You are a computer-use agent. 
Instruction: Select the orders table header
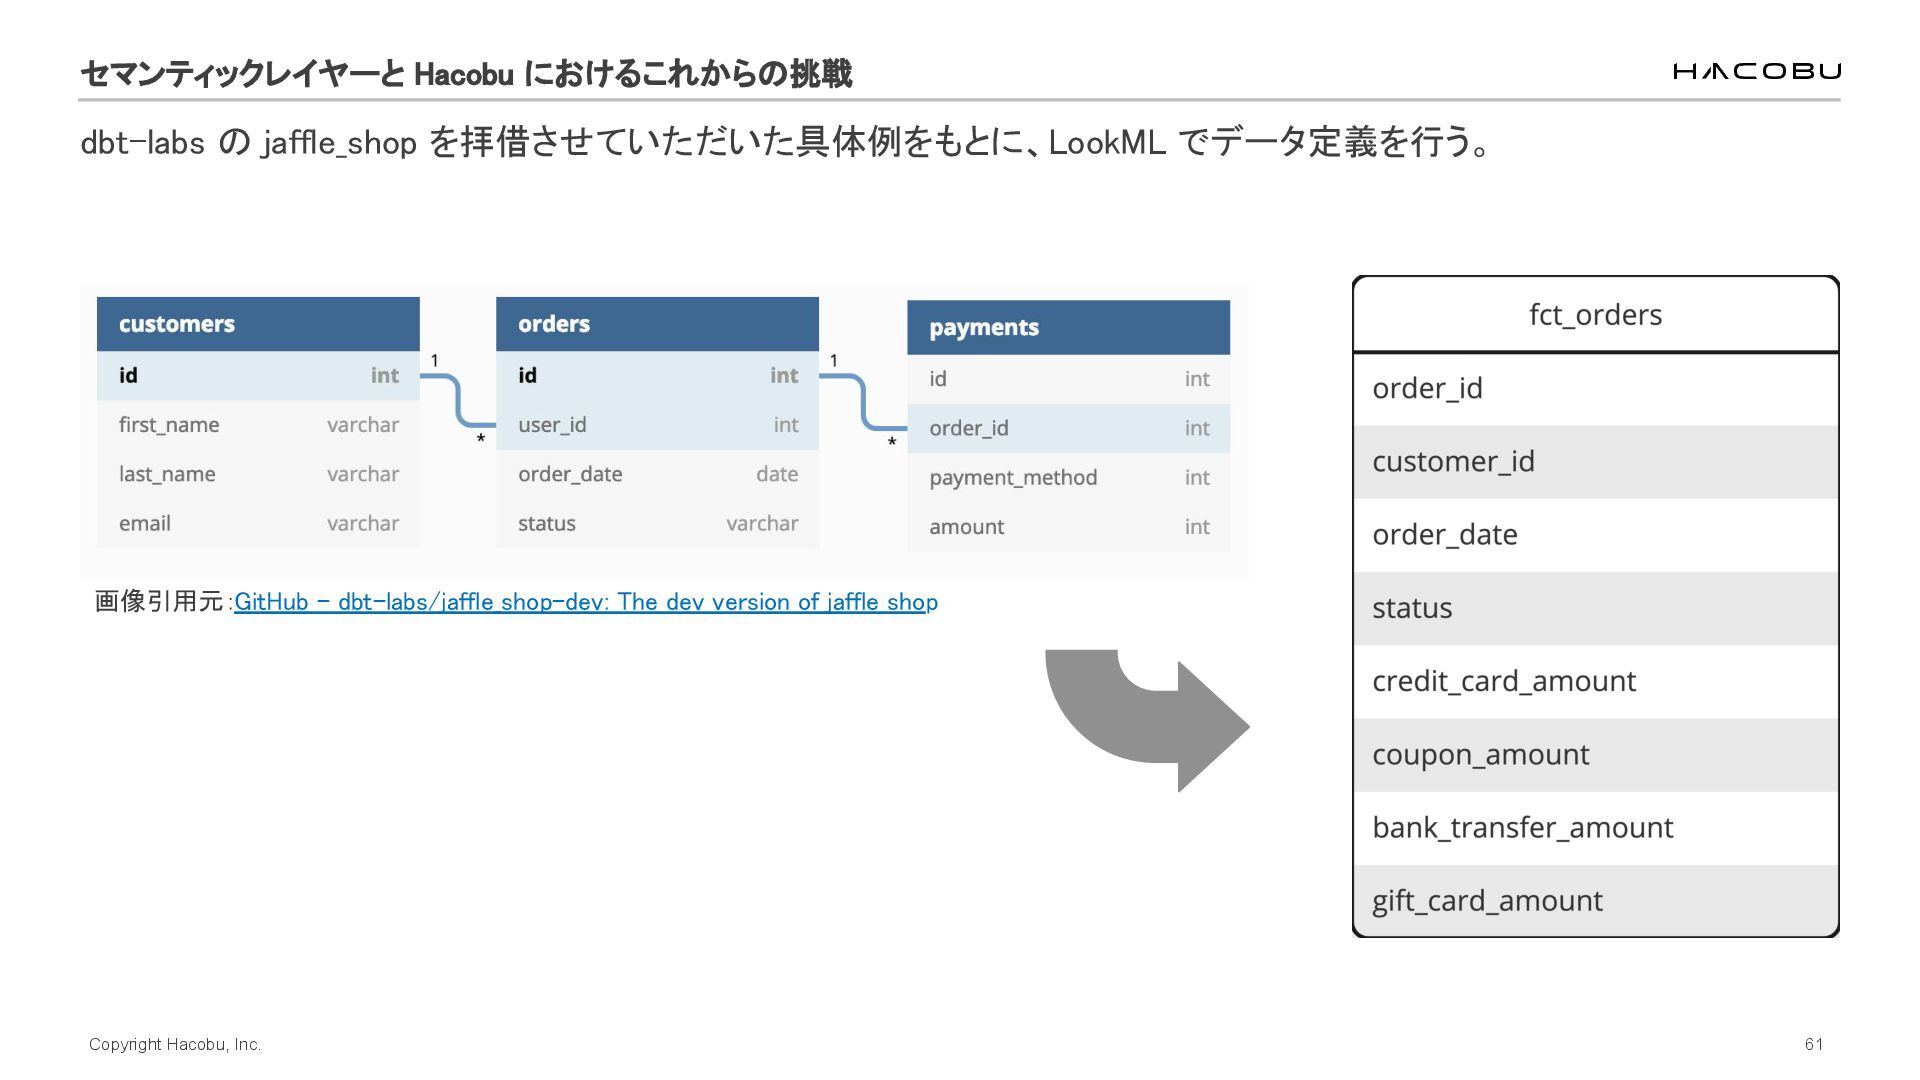coord(657,324)
